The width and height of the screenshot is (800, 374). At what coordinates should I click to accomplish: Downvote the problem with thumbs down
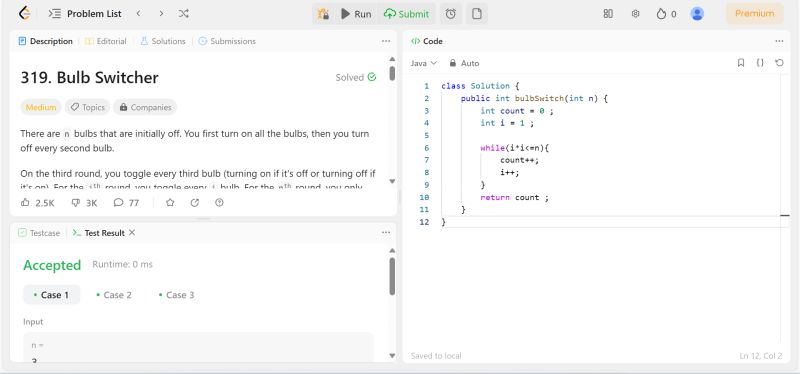click(84, 203)
